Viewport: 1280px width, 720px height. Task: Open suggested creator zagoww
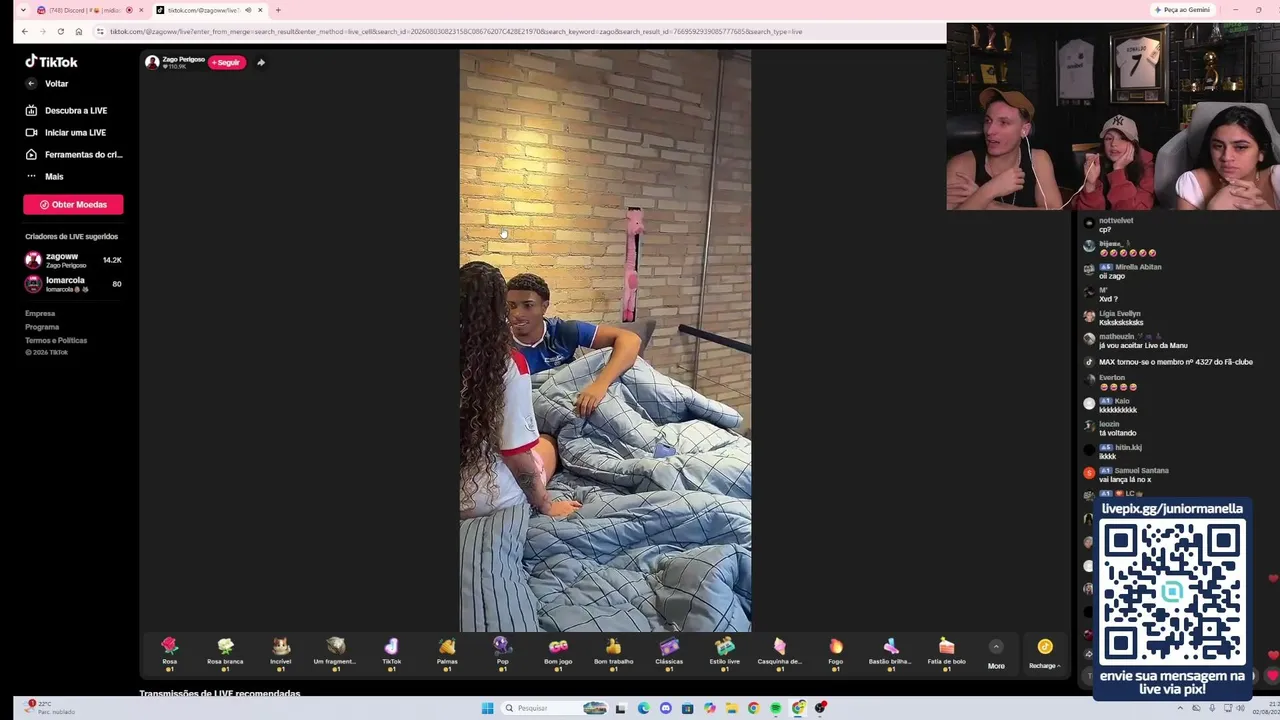point(73,260)
